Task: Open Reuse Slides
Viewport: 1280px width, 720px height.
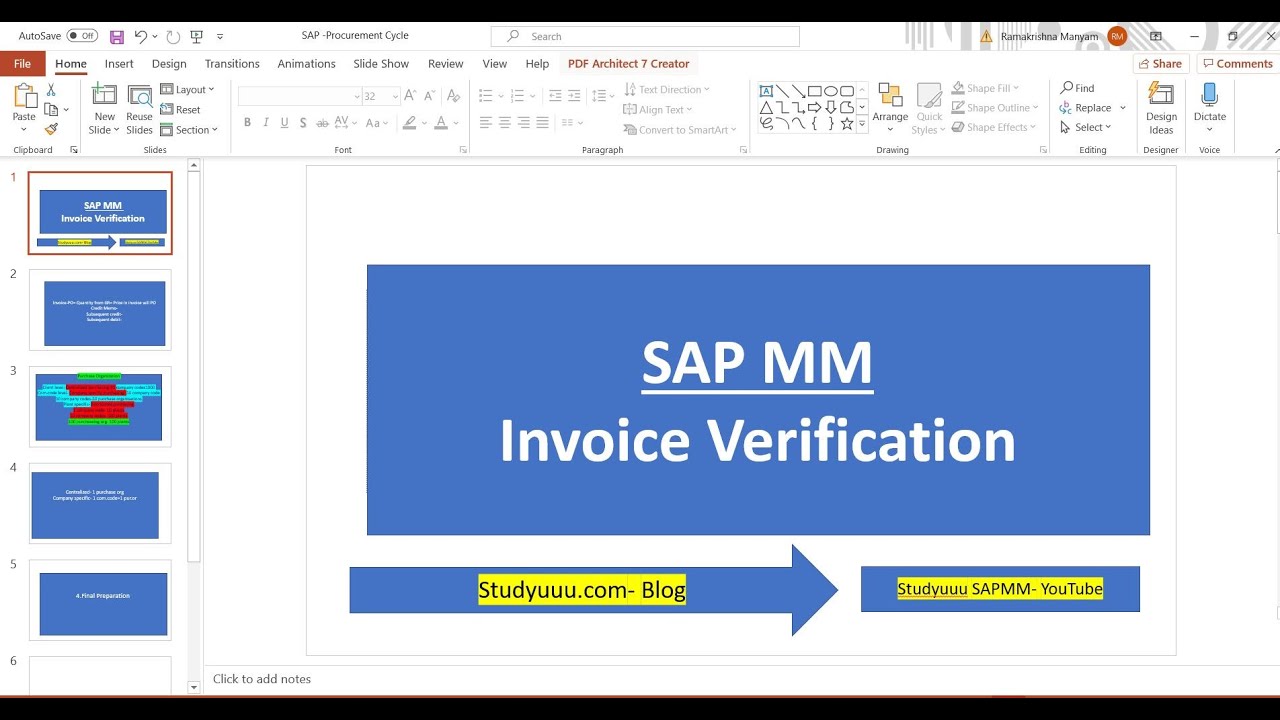Action: click(x=140, y=110)
